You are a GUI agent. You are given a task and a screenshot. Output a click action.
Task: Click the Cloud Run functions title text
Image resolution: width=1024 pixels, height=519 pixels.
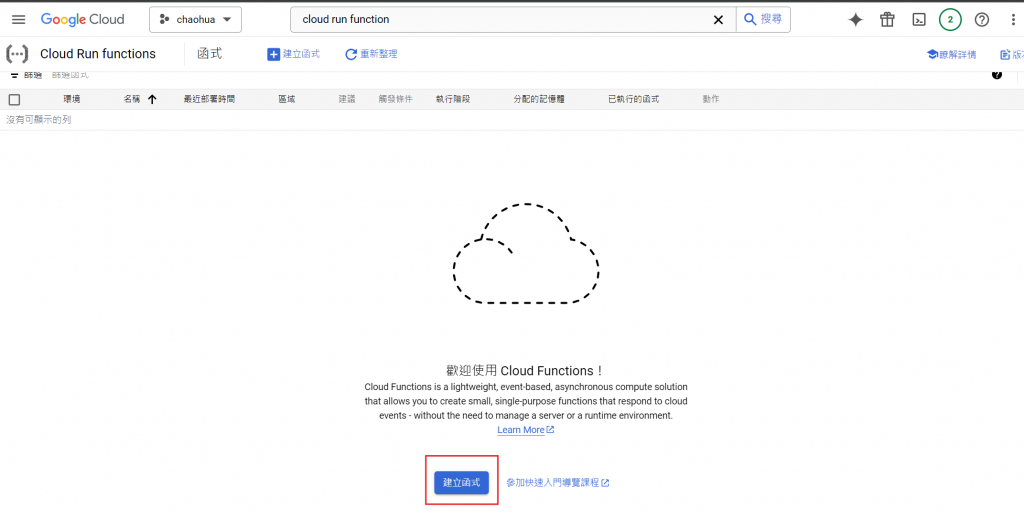[x=98, y=54]
